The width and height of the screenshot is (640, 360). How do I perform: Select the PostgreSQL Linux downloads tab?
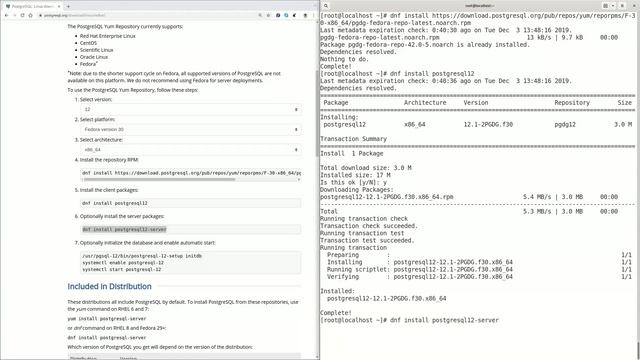[x=32, y=6]
